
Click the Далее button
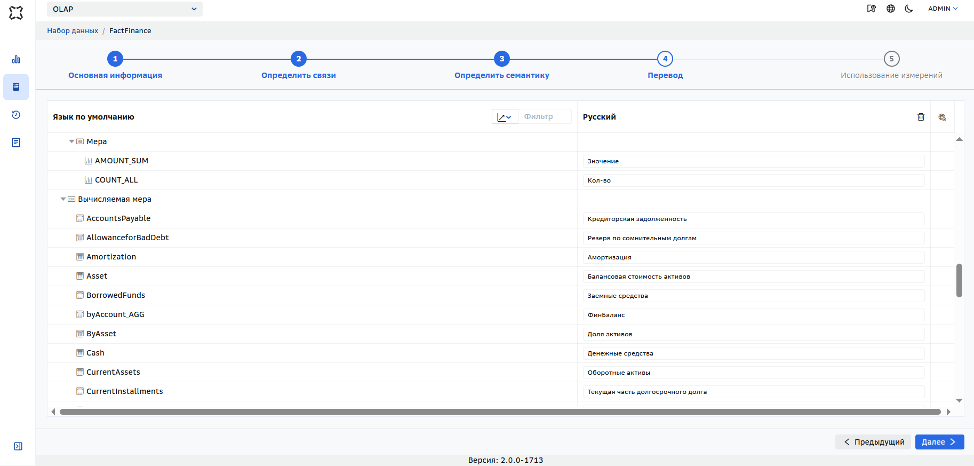tap(939, 442)
